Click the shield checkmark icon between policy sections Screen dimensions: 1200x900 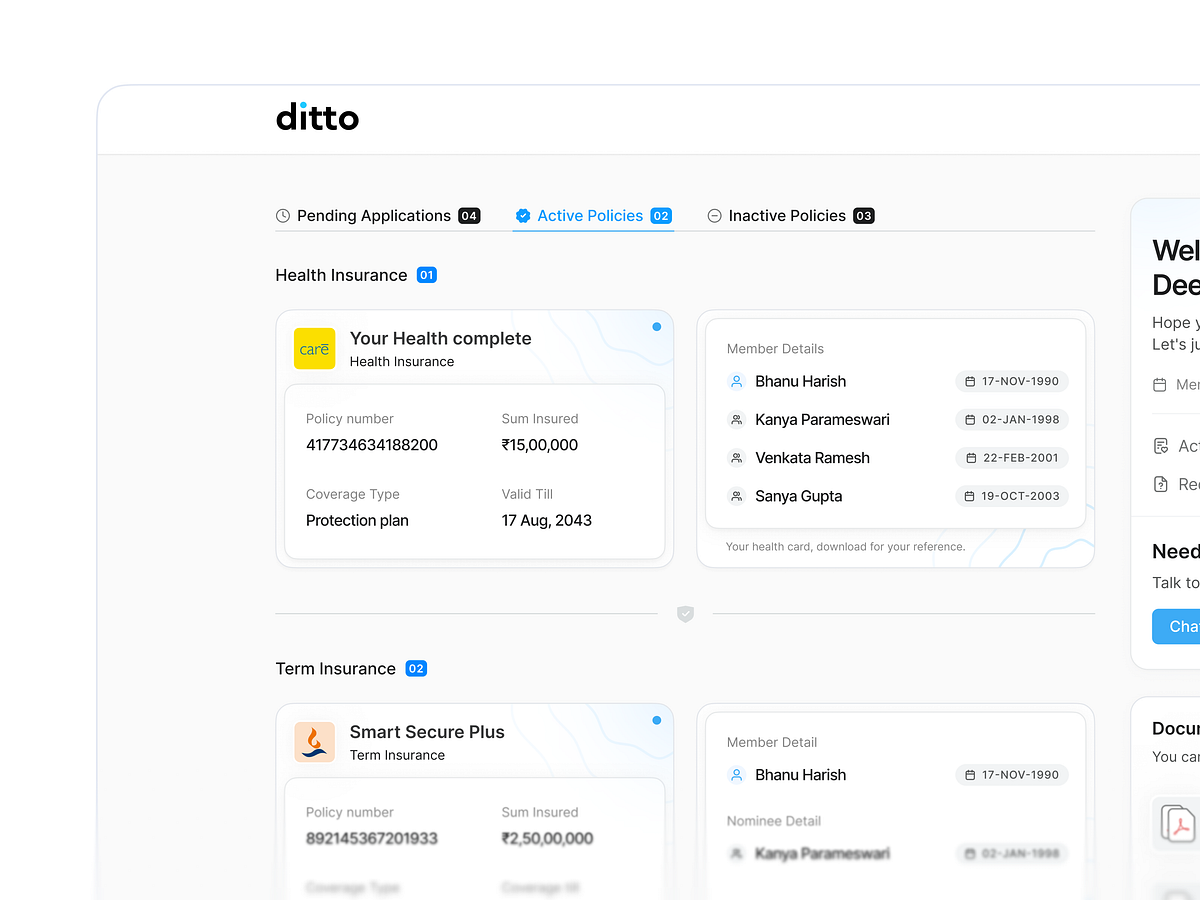point(685,614)
